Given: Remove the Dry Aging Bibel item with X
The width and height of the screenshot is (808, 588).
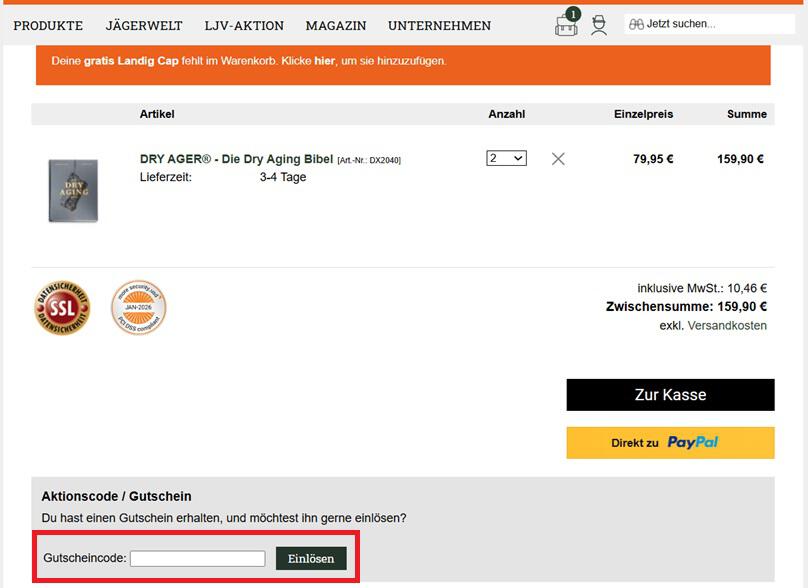Looking at the screenshot, I should (558, 159).
